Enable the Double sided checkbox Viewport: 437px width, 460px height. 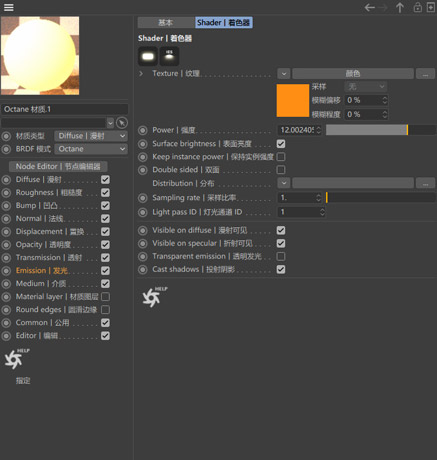point(281,170)
